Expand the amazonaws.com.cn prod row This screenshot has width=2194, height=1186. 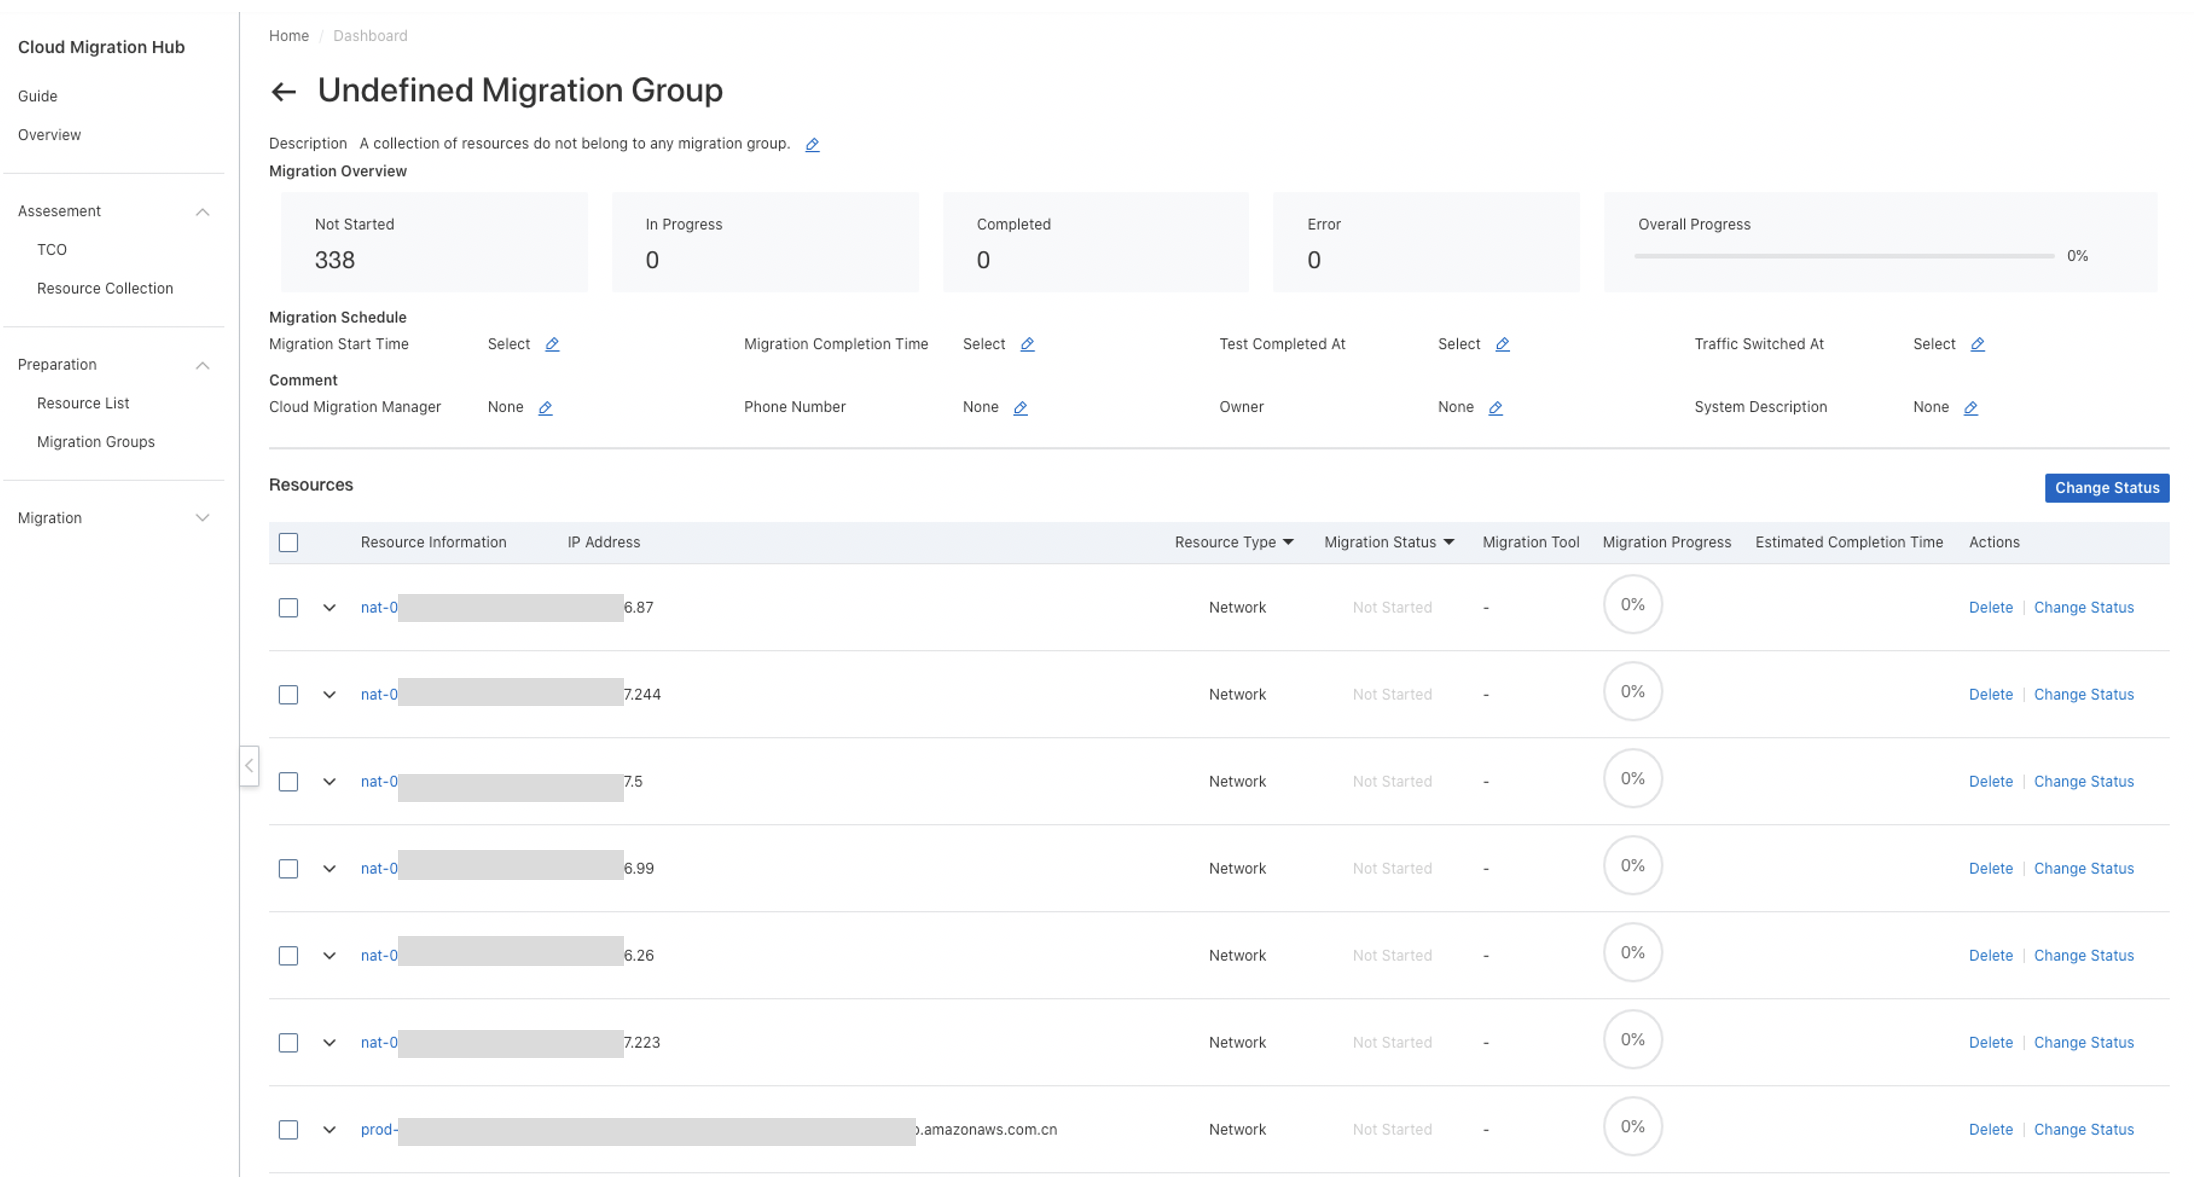click(x=329, y=1130)
